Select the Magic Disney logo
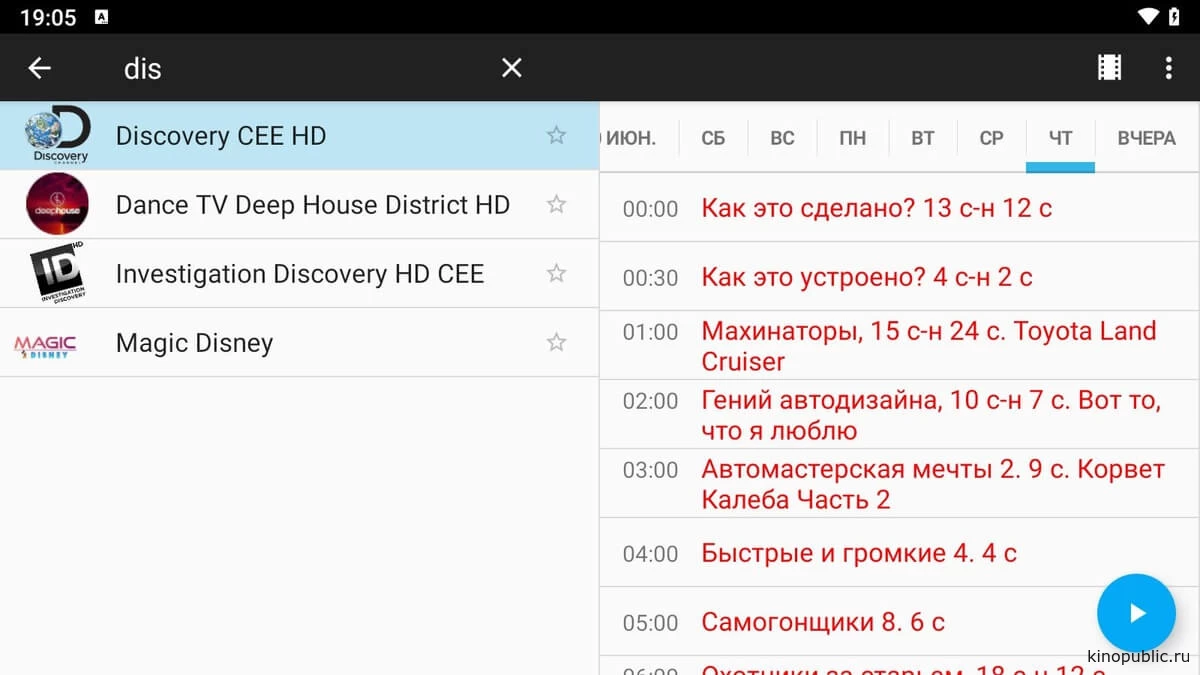This screenshot has width=1200, height=675. (45, 346)
